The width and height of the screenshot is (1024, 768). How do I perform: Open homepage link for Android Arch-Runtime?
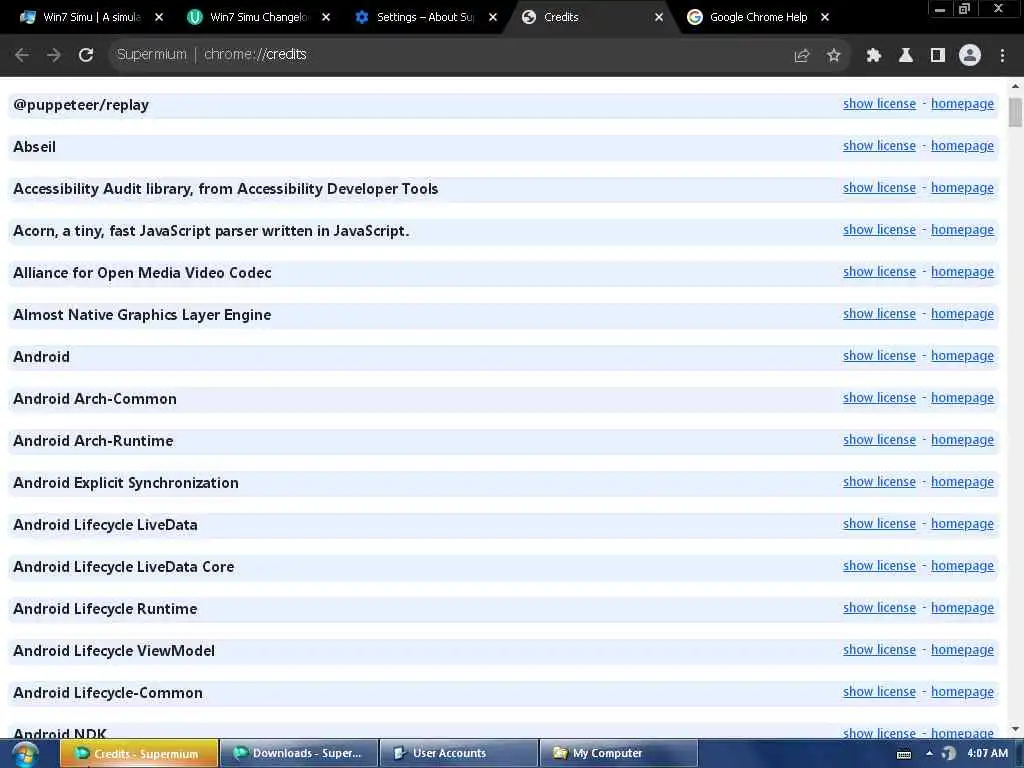(x=962, y=440)
